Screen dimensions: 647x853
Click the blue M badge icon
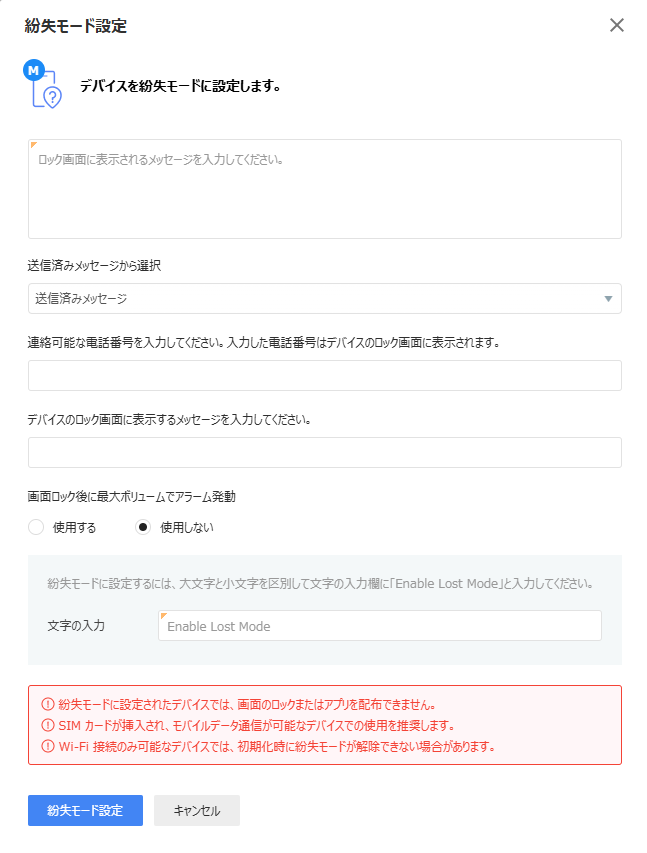(x=34, y=70)
